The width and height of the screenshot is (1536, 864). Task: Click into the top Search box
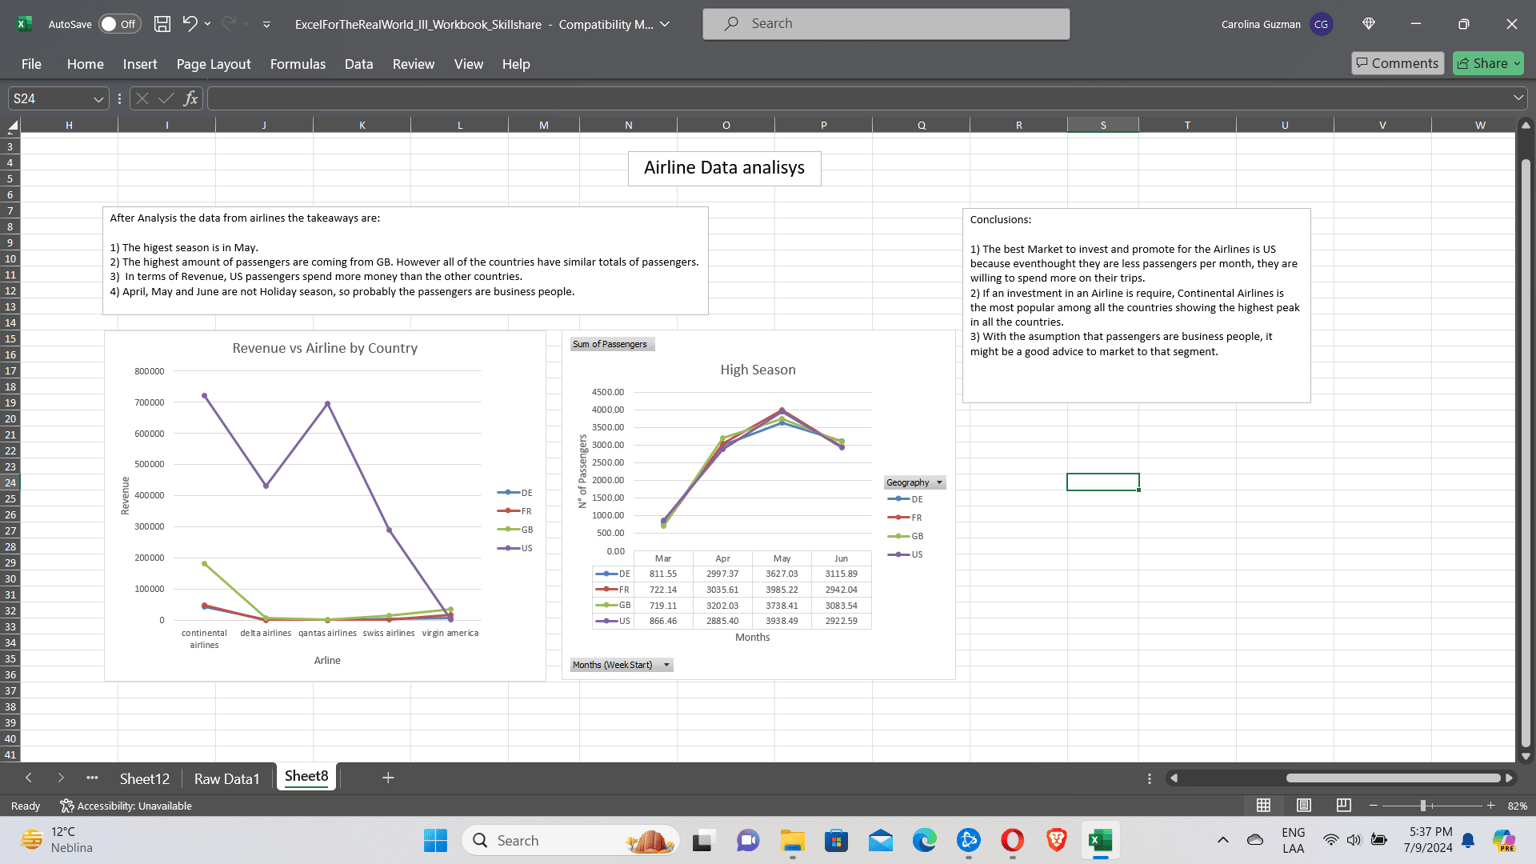point(886,23)
